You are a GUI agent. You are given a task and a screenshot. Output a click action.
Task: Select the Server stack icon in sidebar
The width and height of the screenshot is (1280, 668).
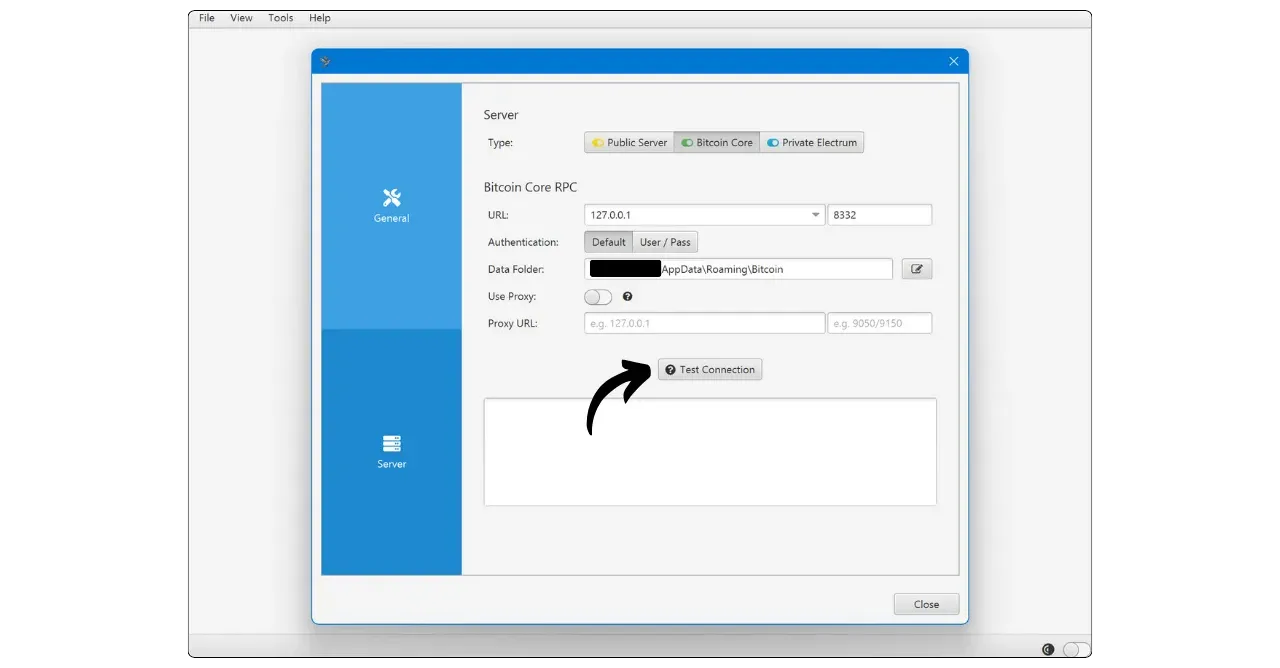pyautogui.click(x=391, y=443)
